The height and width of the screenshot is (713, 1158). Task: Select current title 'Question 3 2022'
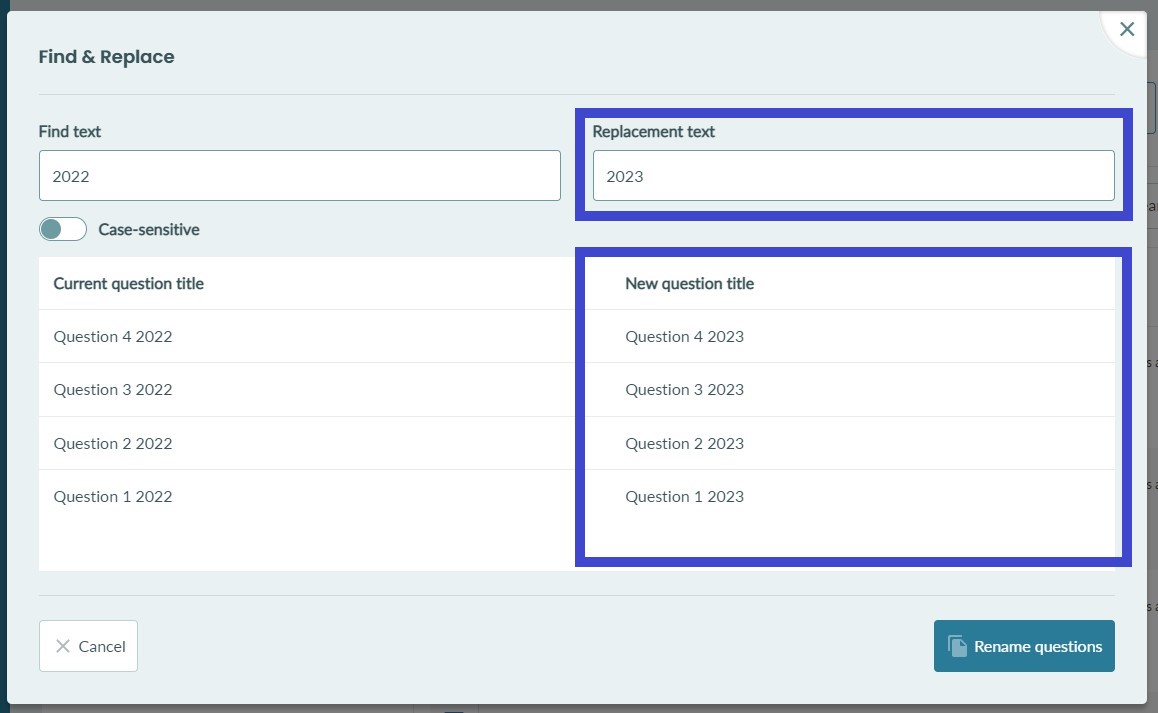(113, 389)
